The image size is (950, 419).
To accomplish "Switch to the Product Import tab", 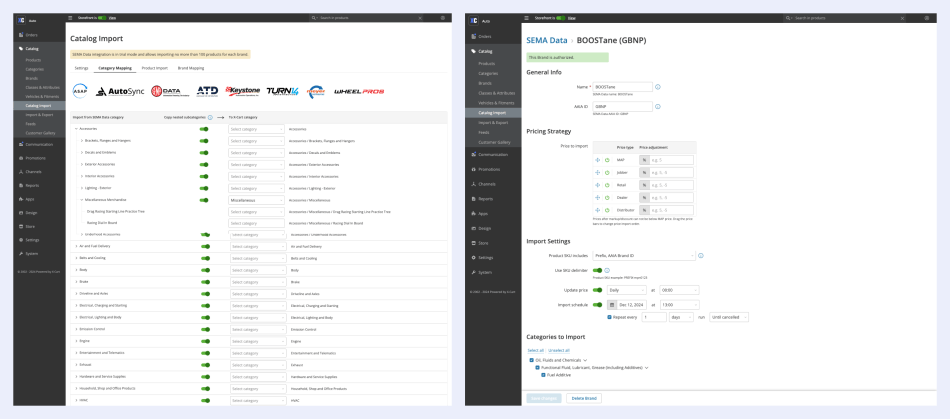I will (x=154, y=68).
